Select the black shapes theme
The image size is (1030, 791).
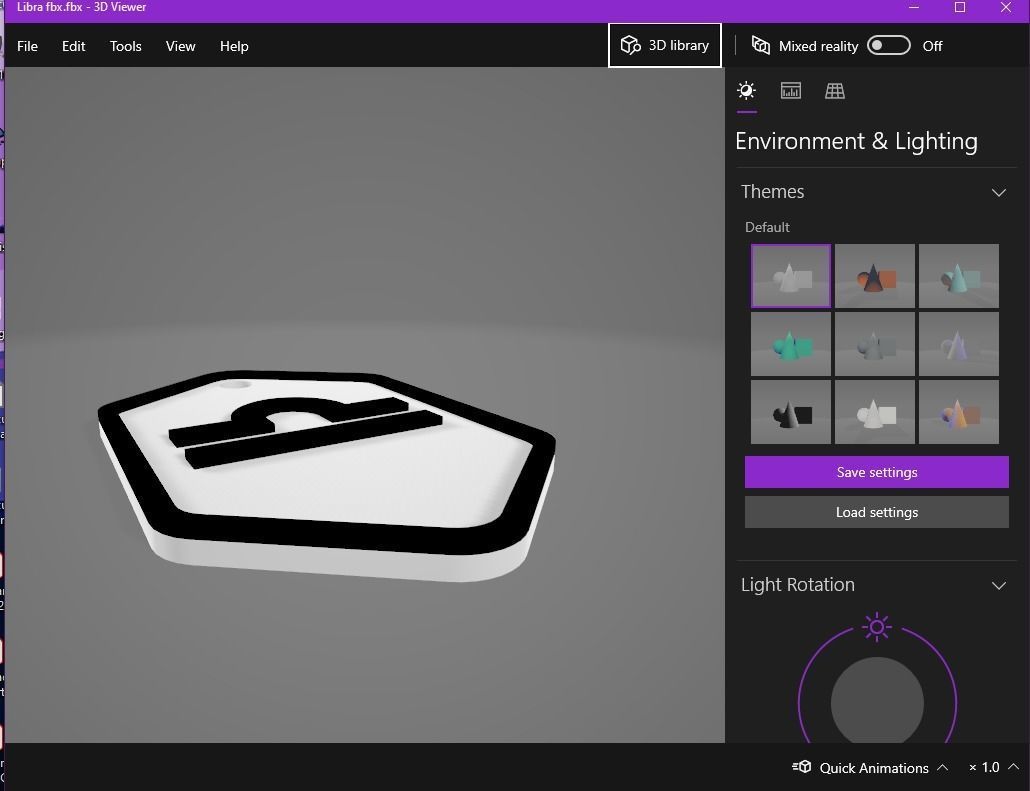[x=791, y=412]
